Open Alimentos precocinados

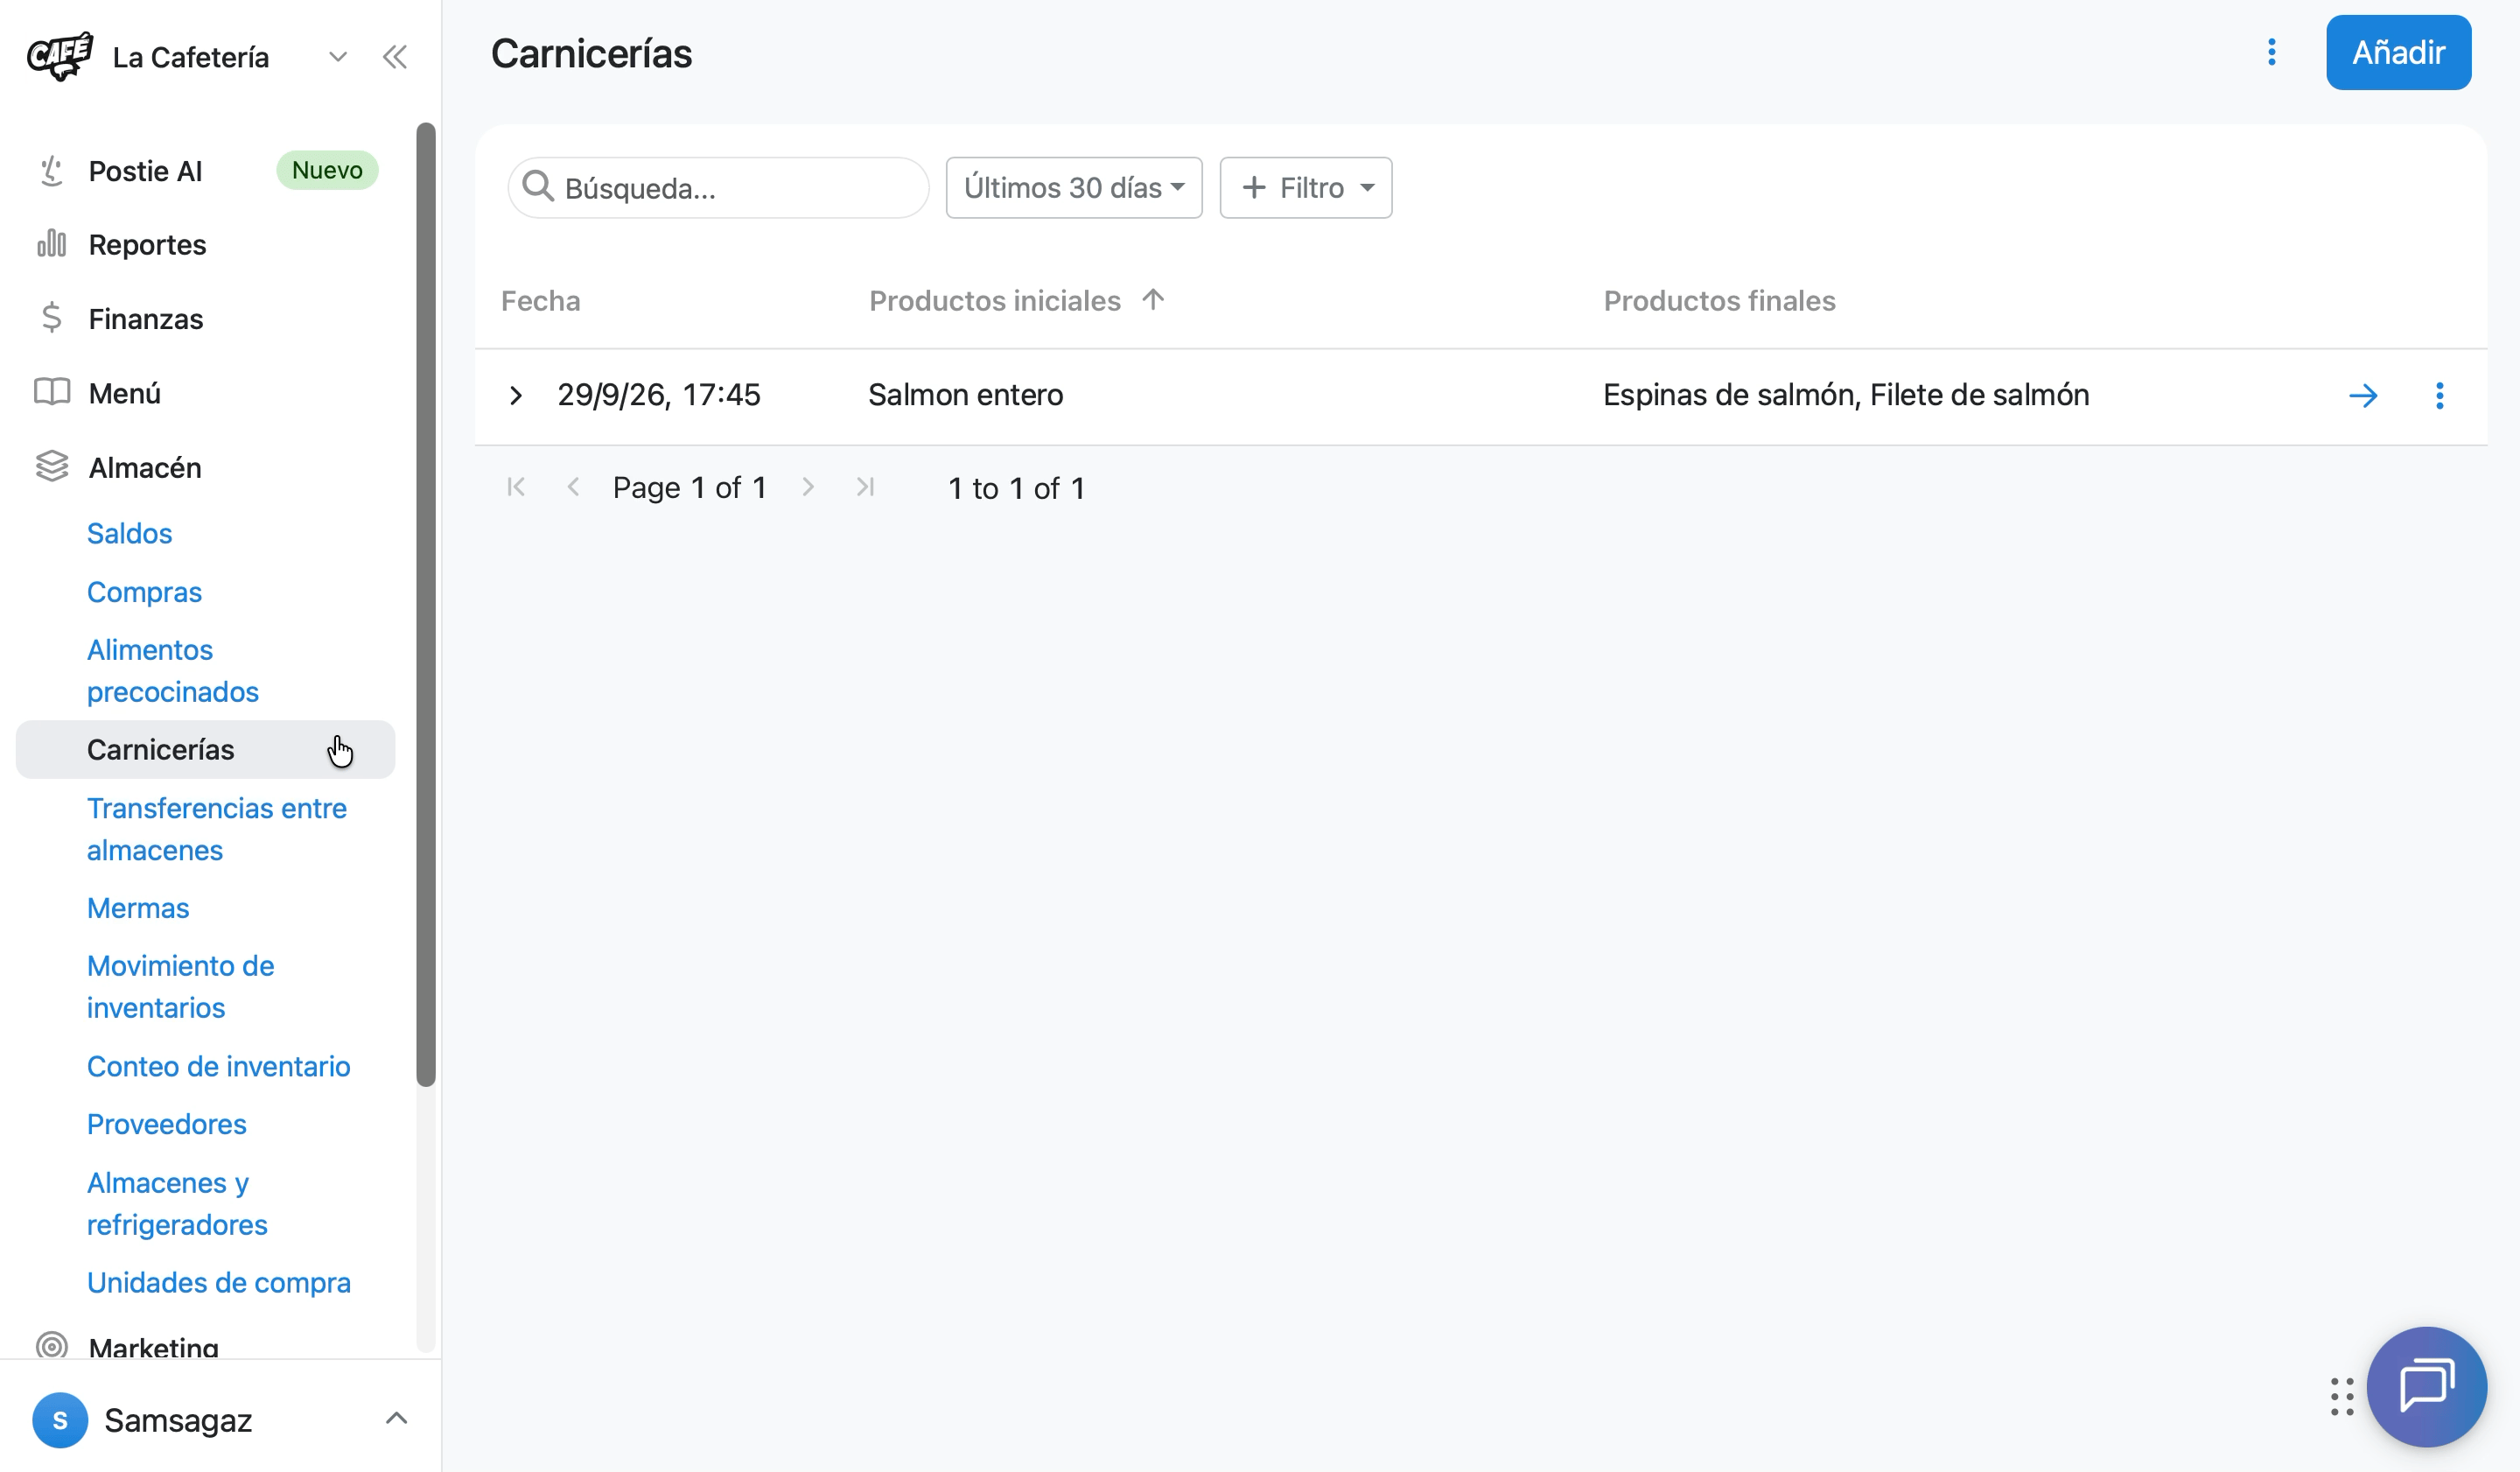[x=172, y=671]
